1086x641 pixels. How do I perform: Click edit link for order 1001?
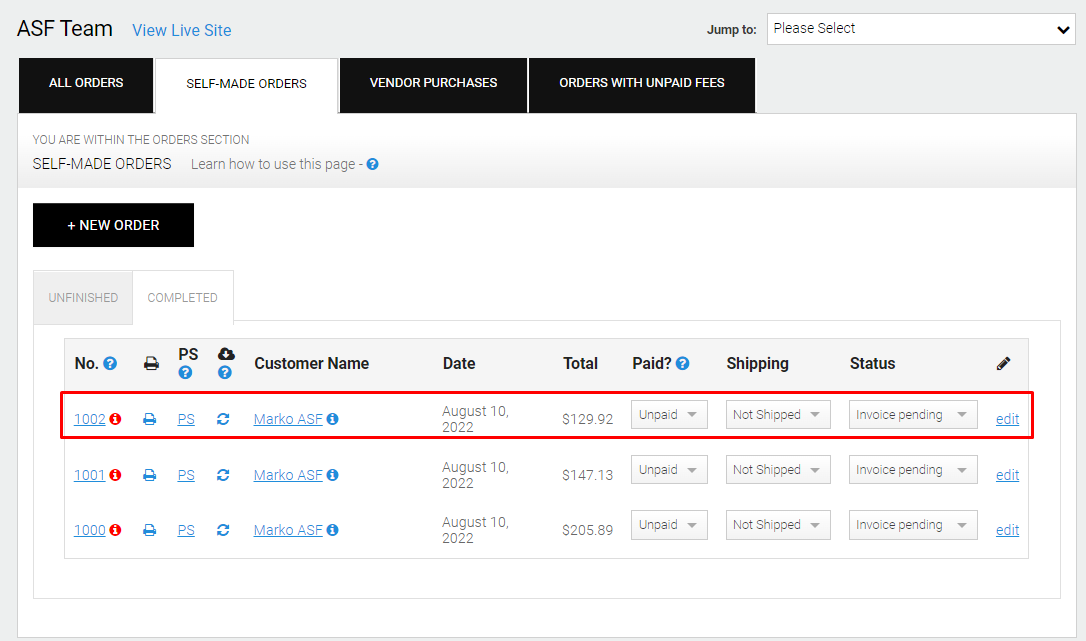[x=1007, y=475]
